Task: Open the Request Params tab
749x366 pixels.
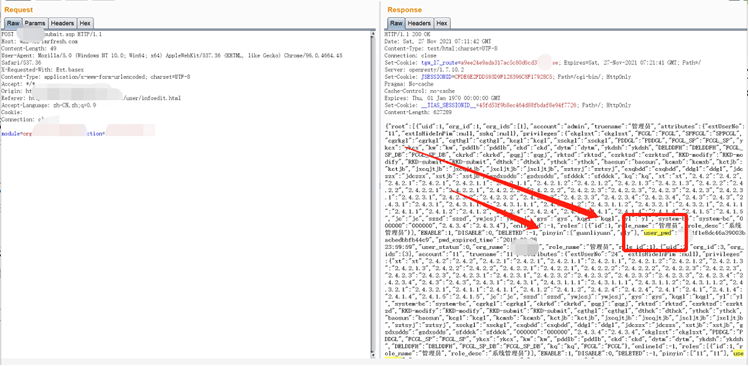Action: click(35, 23)
